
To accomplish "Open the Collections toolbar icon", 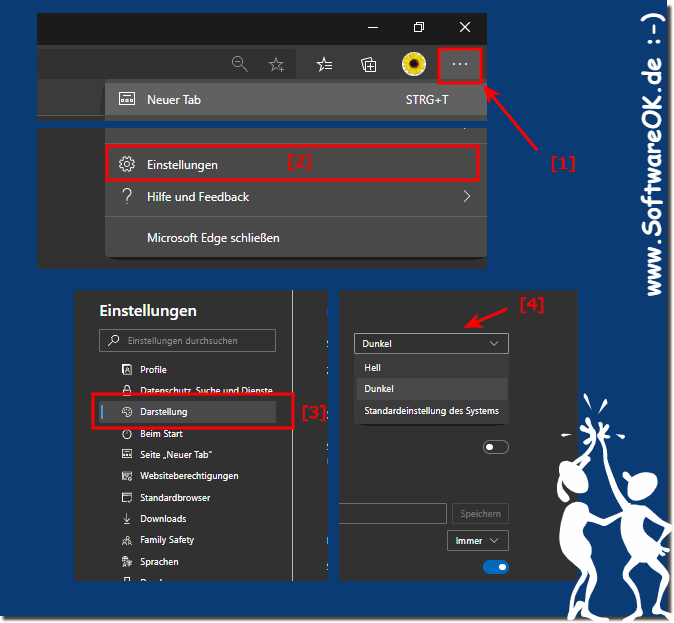I will (x=368, y=65).
